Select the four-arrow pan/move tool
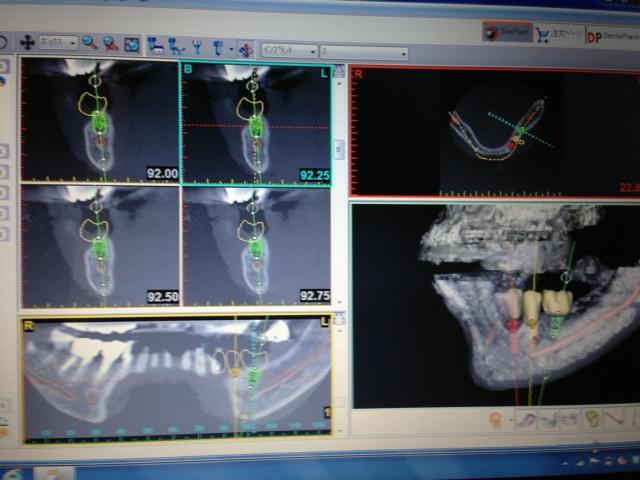This screenshot has height=480, width=640. coord(27,42)
